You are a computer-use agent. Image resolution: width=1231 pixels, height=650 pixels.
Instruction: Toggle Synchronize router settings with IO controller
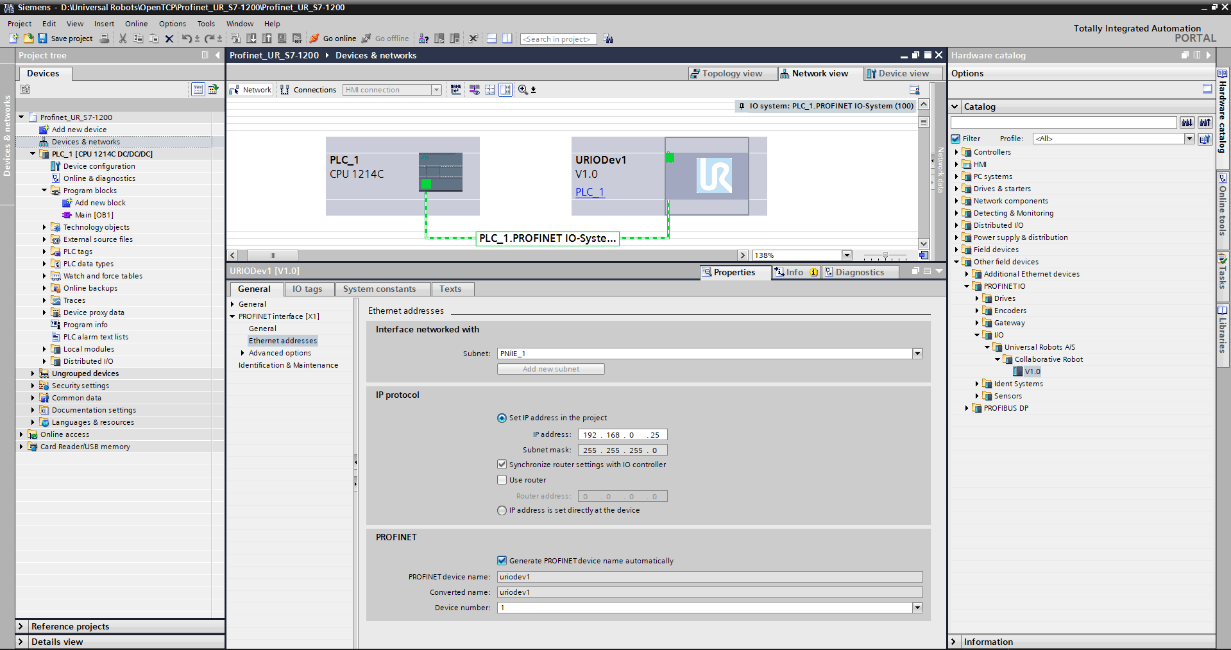pos(502,464)
